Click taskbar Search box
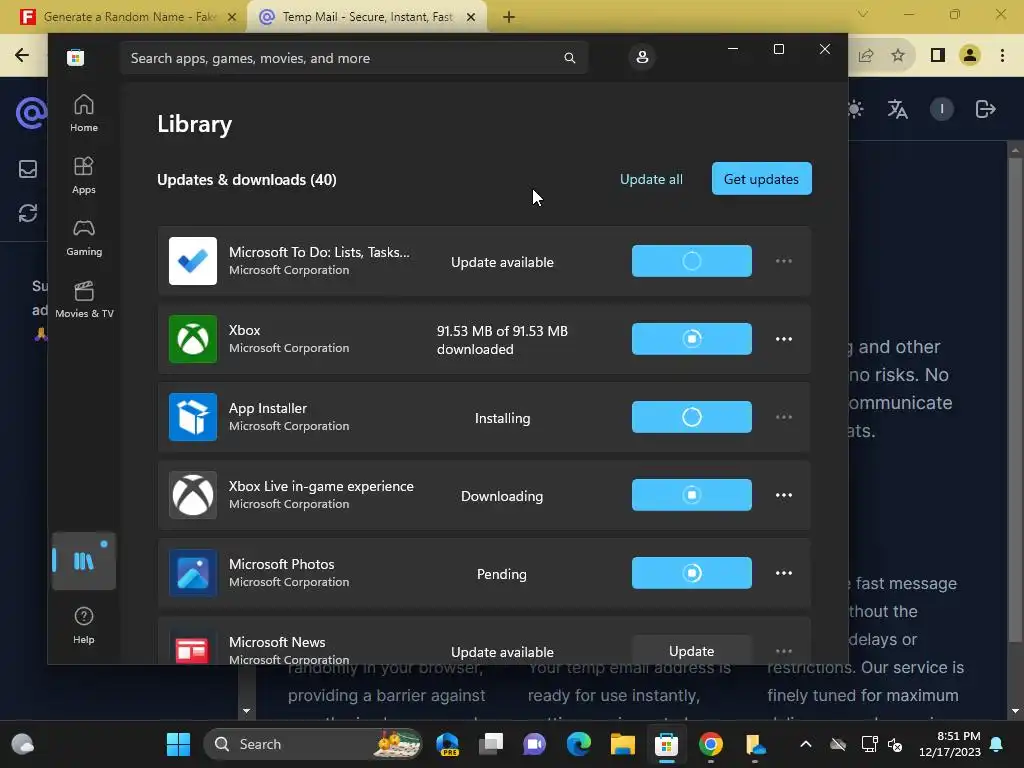This screenshot has height=768, width=1024. (312, 744)
